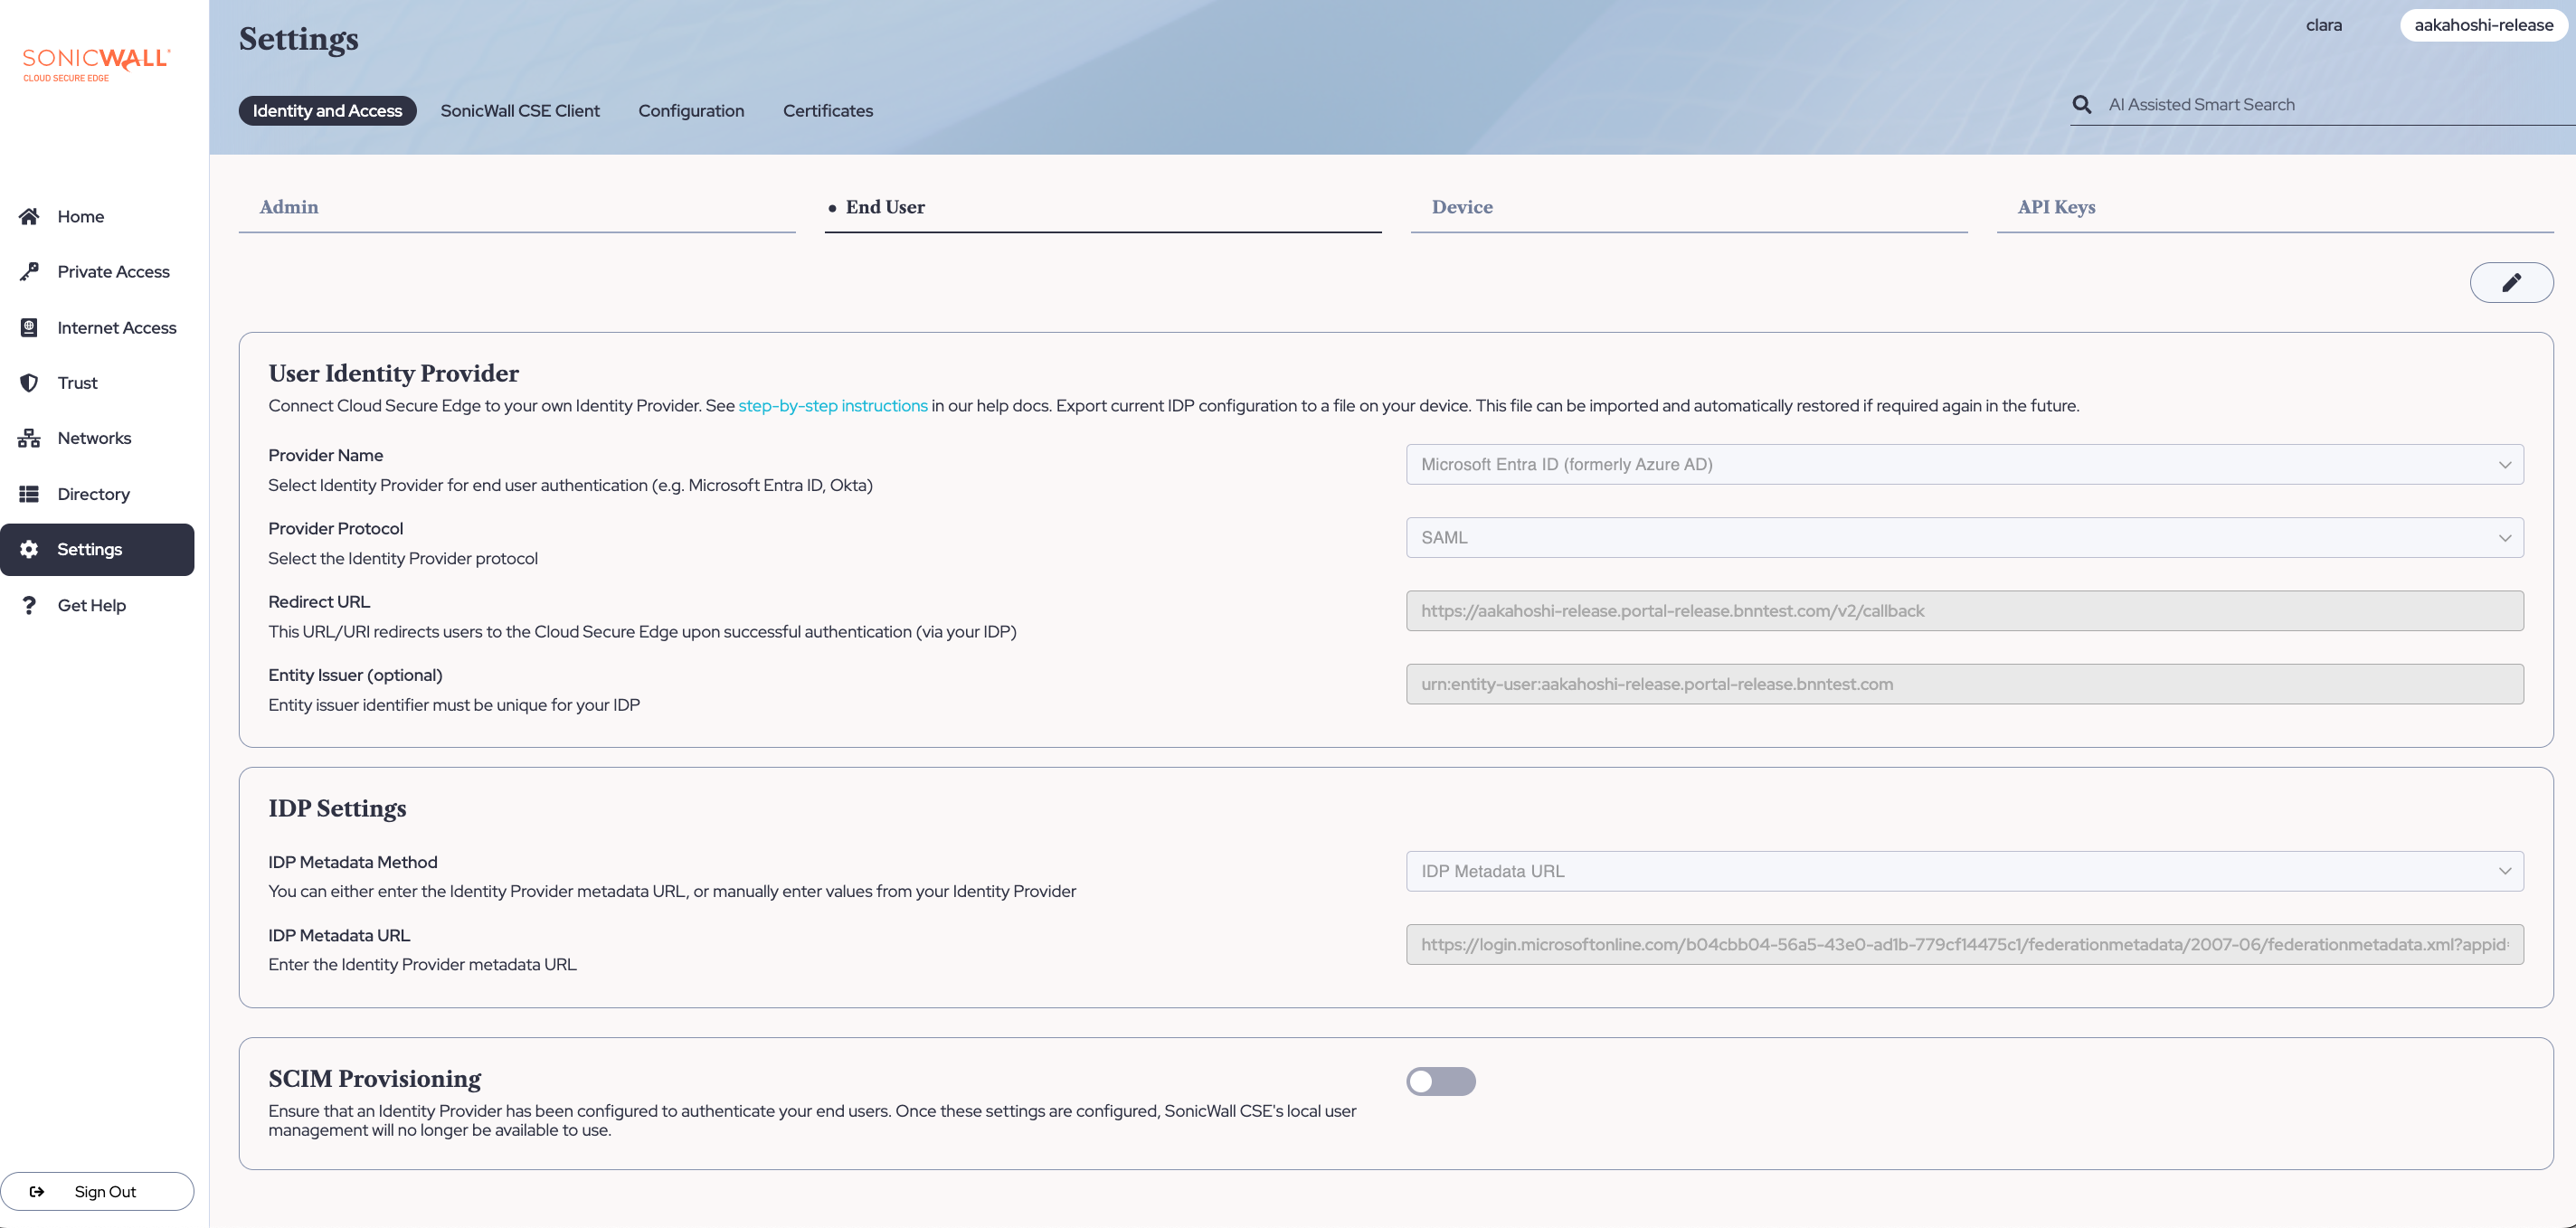Expand the Provider Protocol SAML dropdown

[x=1964, y=537]
